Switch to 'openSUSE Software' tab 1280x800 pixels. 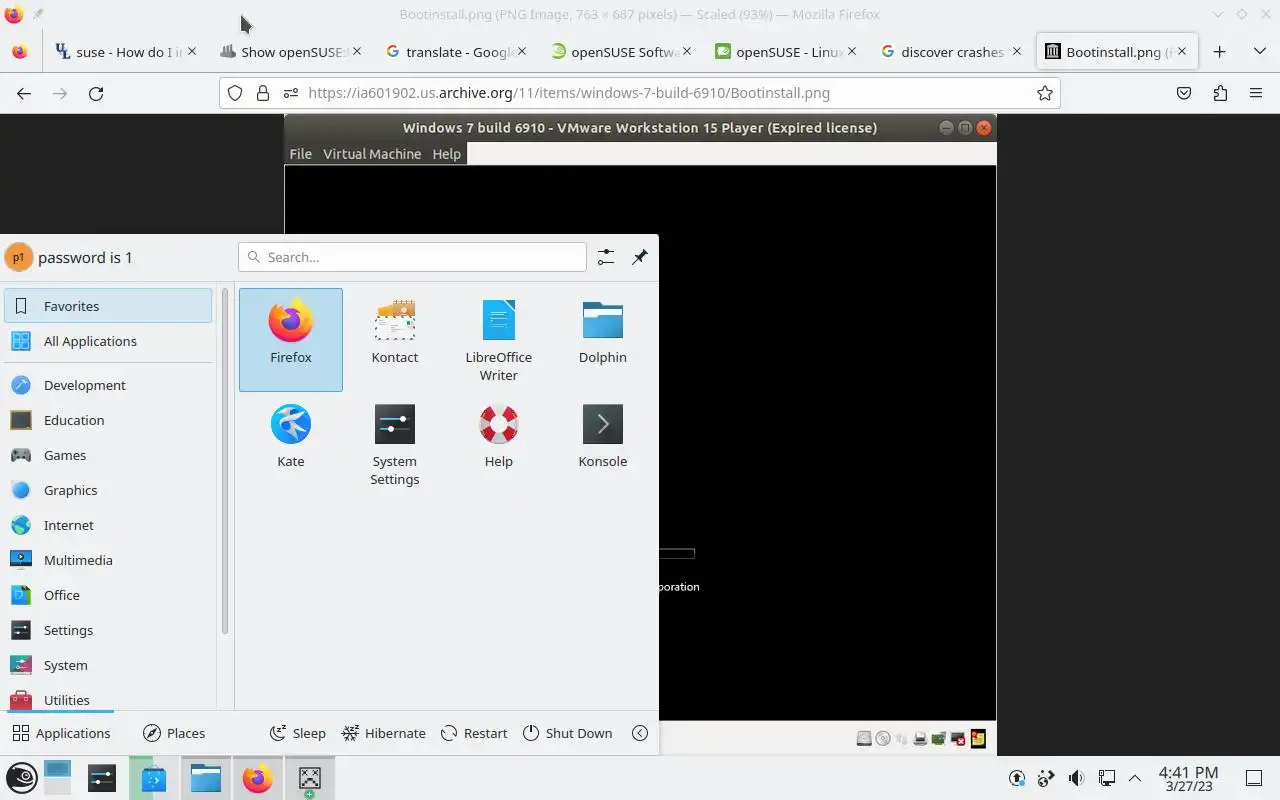[621, 52]
